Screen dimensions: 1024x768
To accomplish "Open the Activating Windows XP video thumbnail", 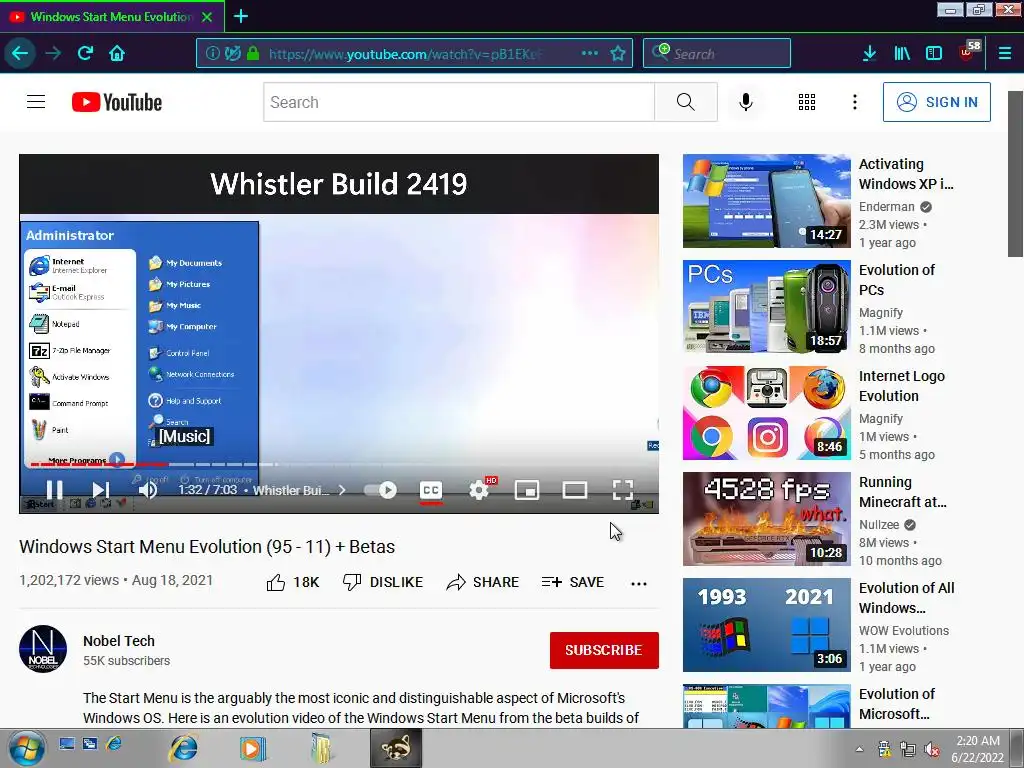I will pos(767,201).
